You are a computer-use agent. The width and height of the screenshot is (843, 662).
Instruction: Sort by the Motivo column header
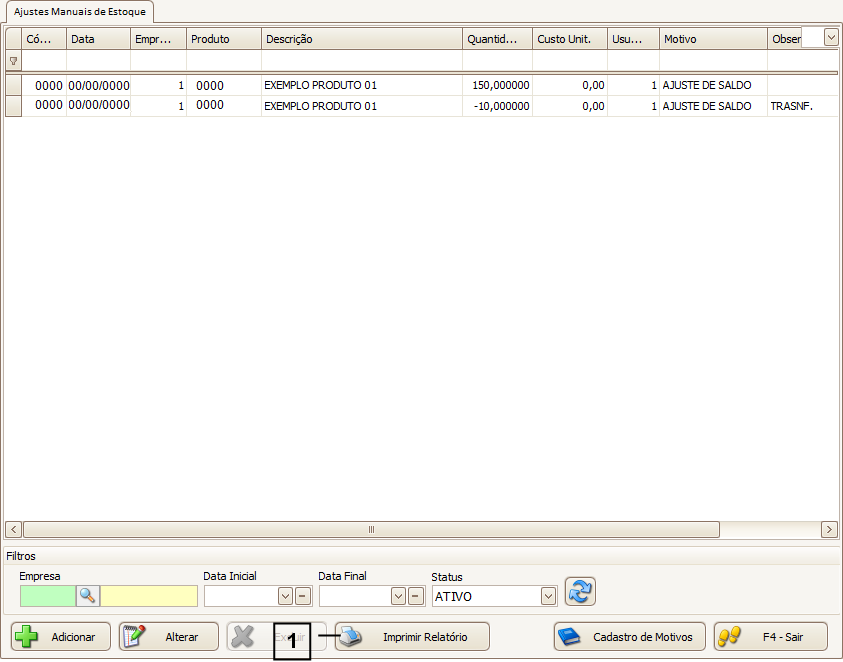[712, 39]
